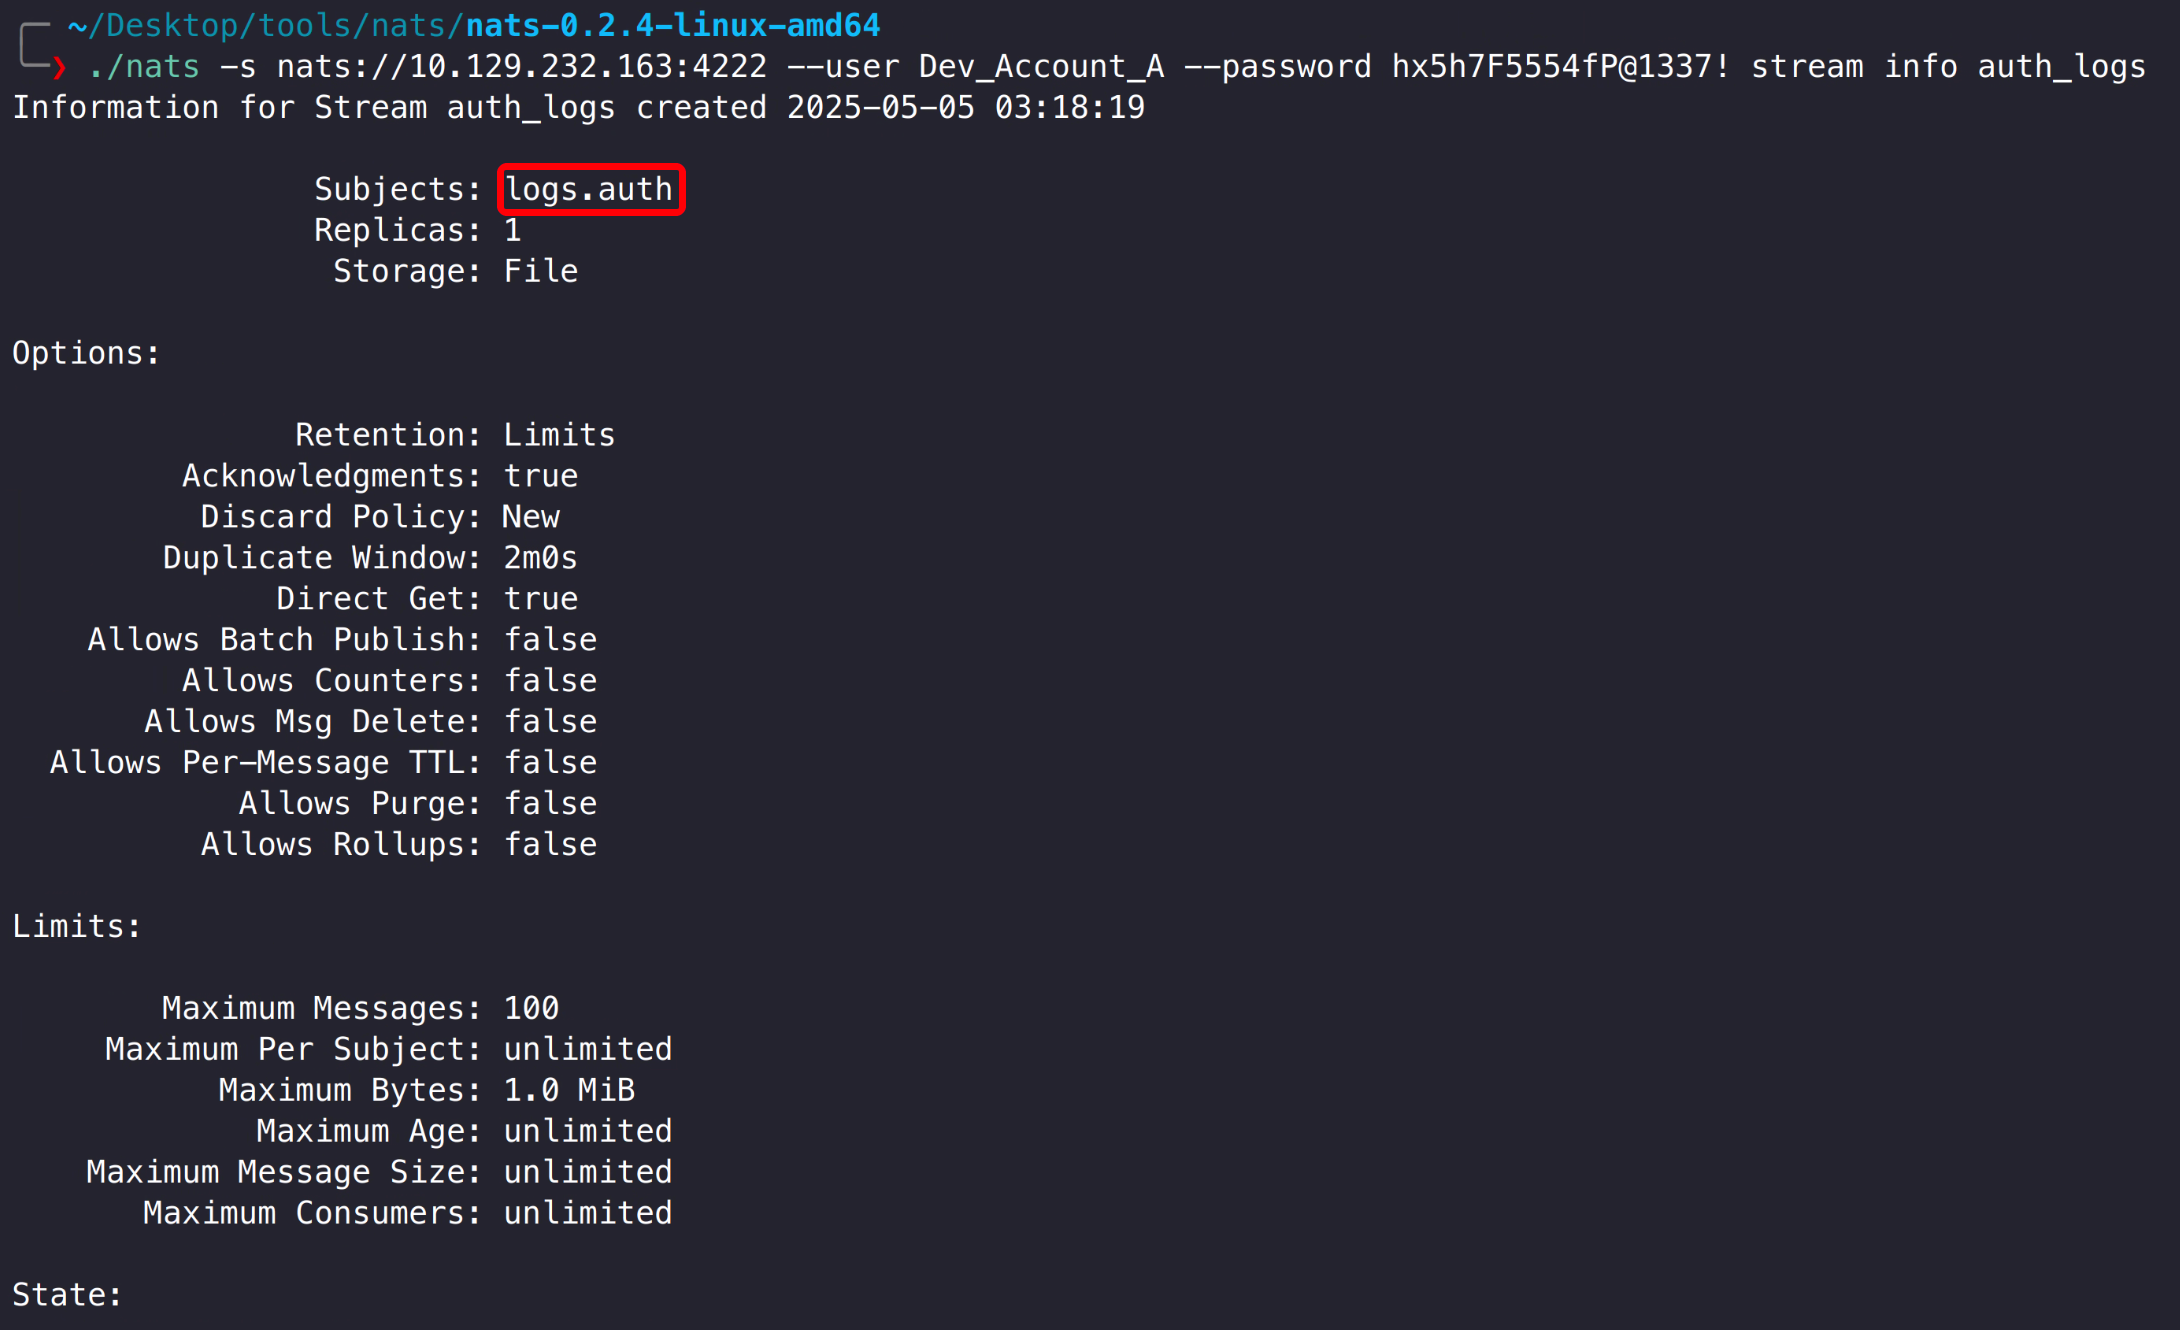Click the State: section heading
Screen dimensions: 2180x1330
[x=67, y=1295]
